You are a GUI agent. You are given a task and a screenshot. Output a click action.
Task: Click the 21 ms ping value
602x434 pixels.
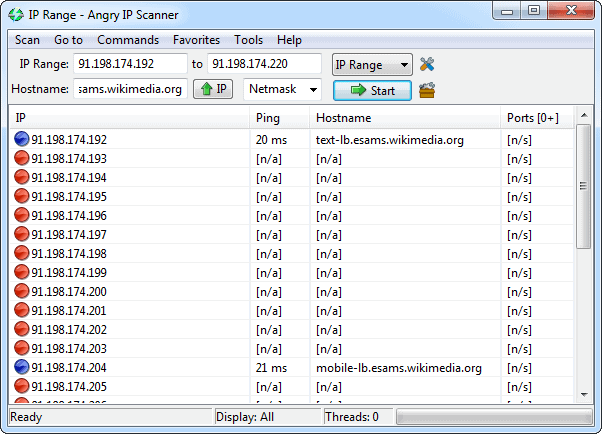coord(271,368)
